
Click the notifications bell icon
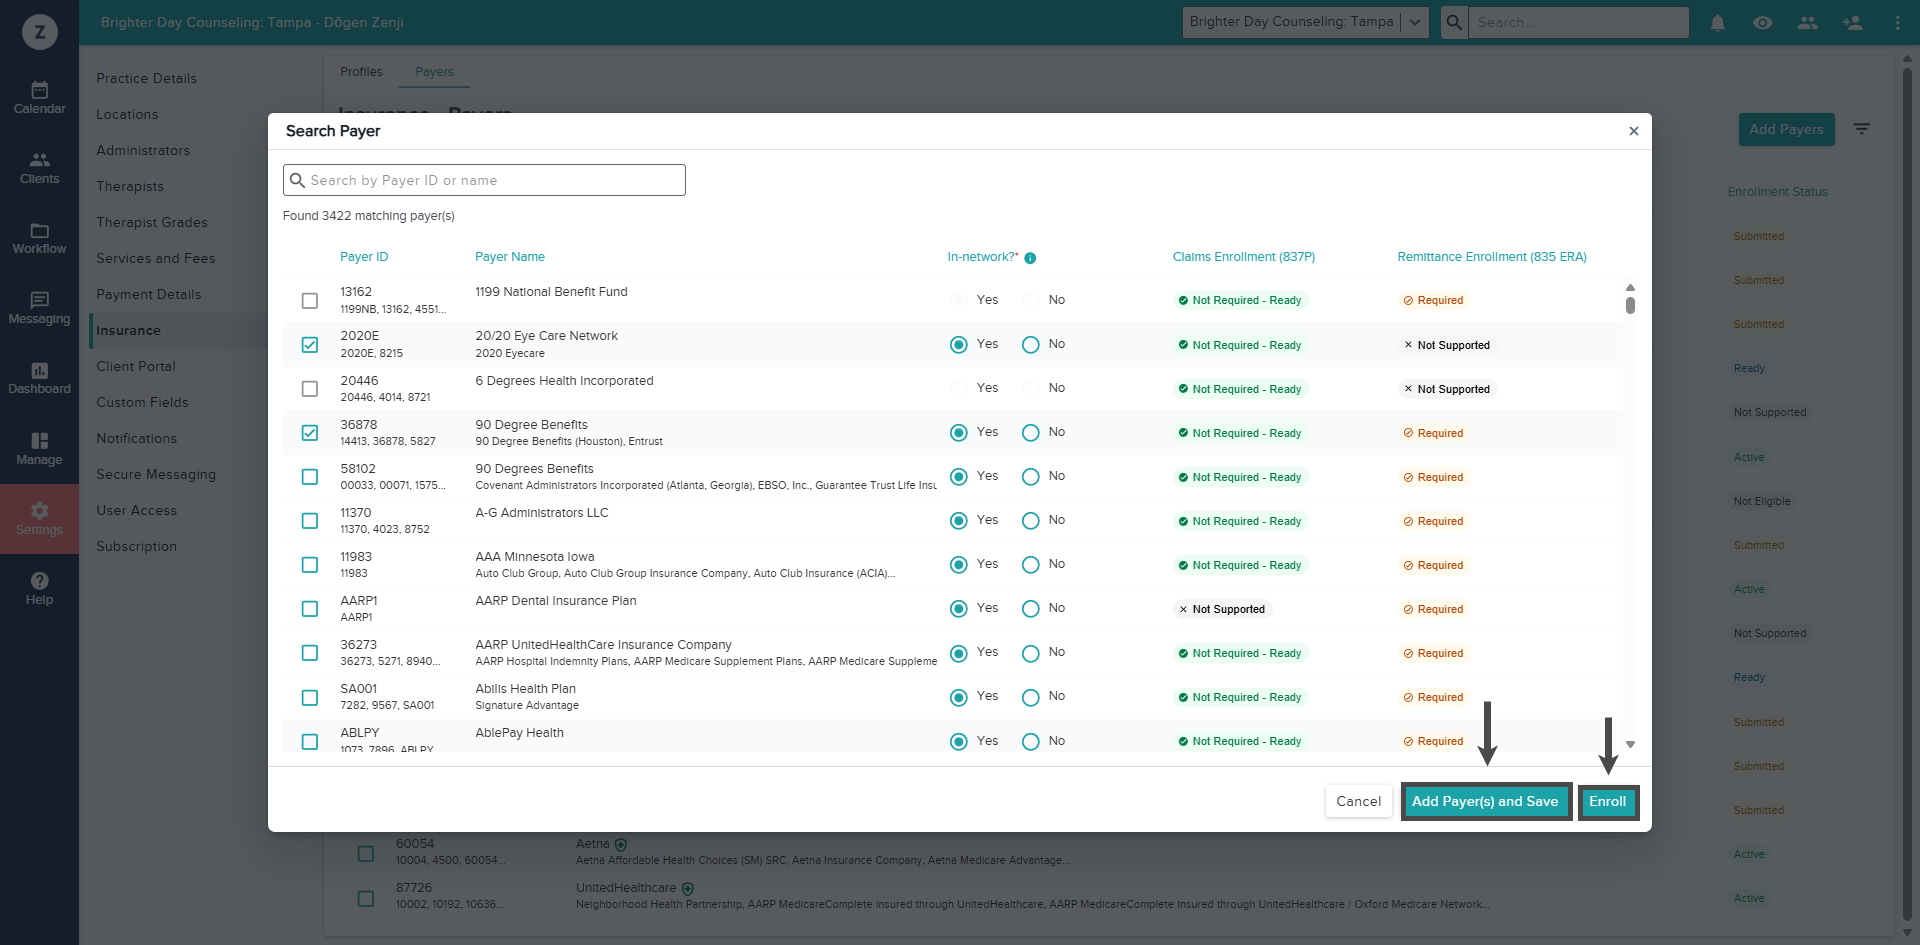click(1717, 22)
